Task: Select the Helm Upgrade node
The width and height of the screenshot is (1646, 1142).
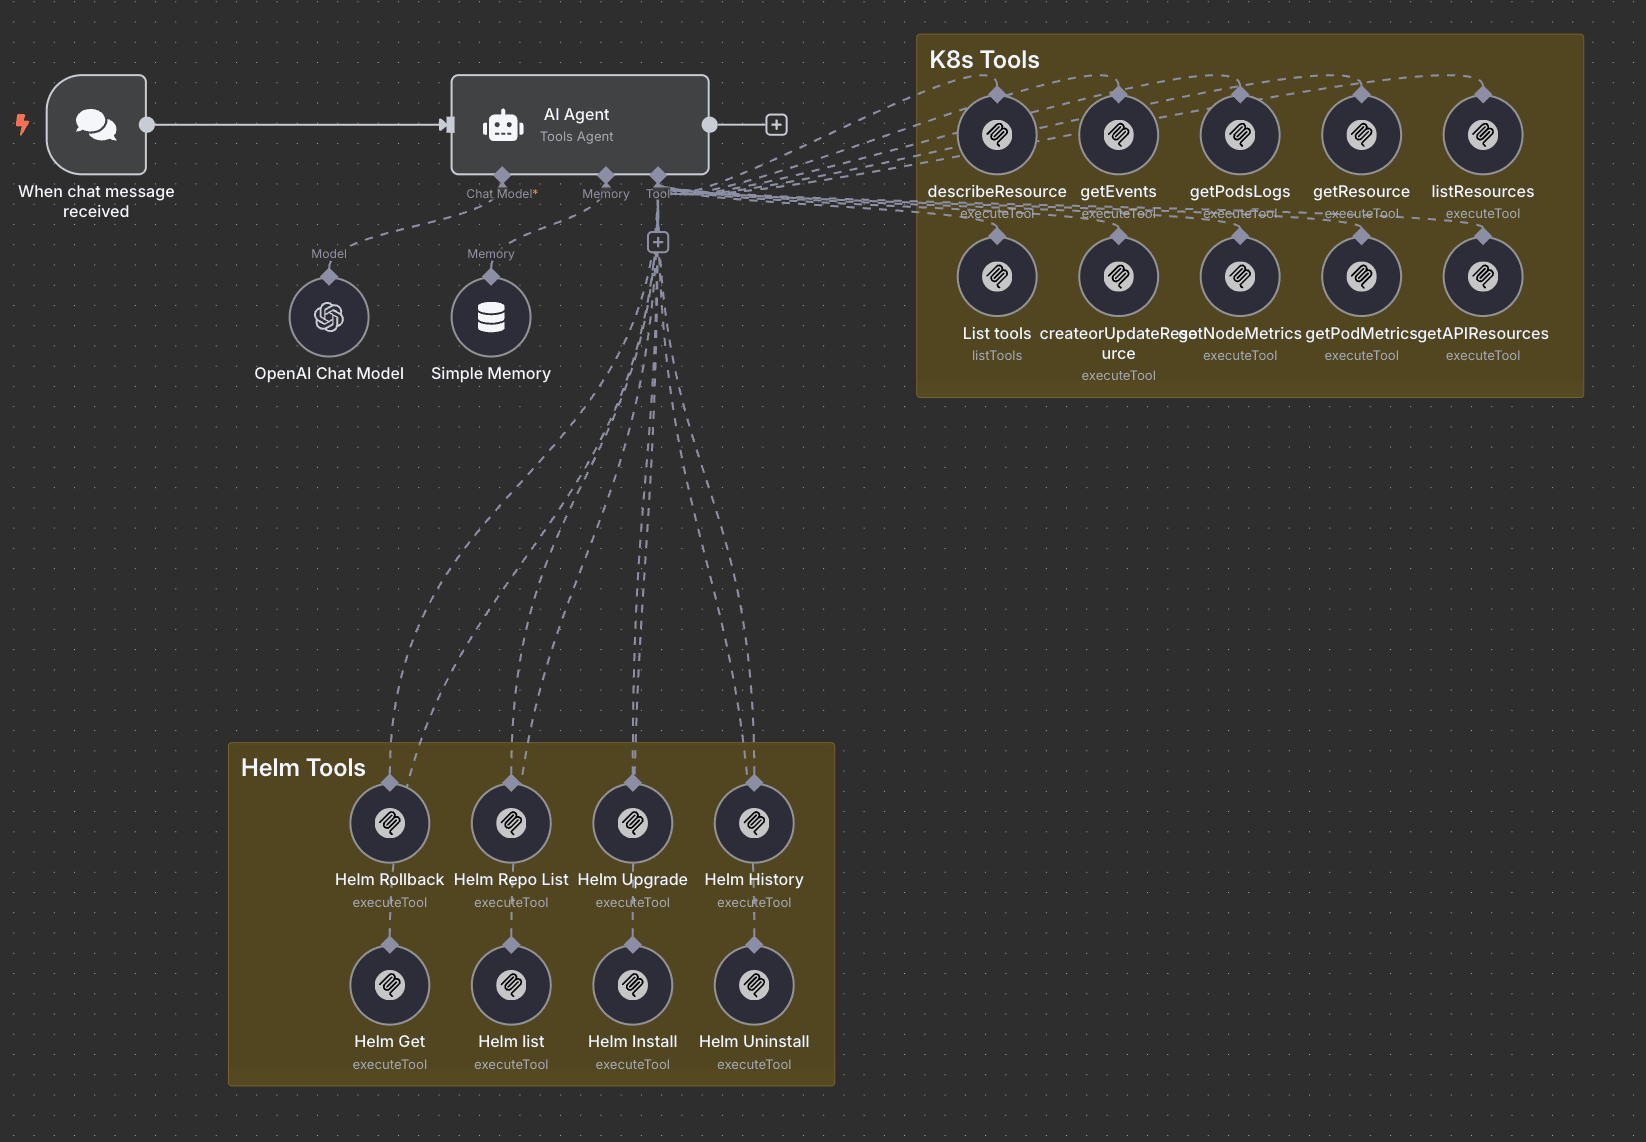Action: [x=633, y=823]
